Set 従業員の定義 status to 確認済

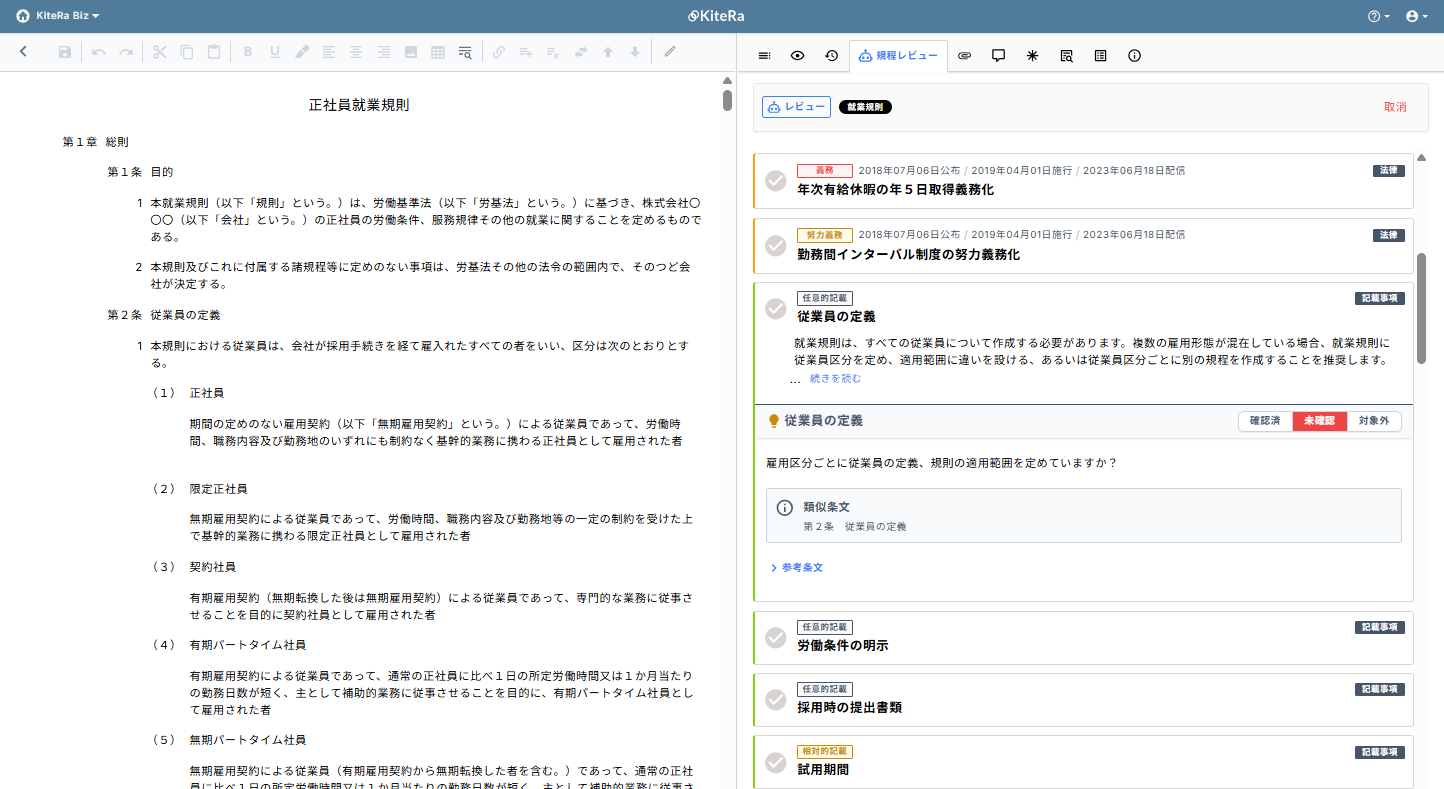click(1265, 420)
